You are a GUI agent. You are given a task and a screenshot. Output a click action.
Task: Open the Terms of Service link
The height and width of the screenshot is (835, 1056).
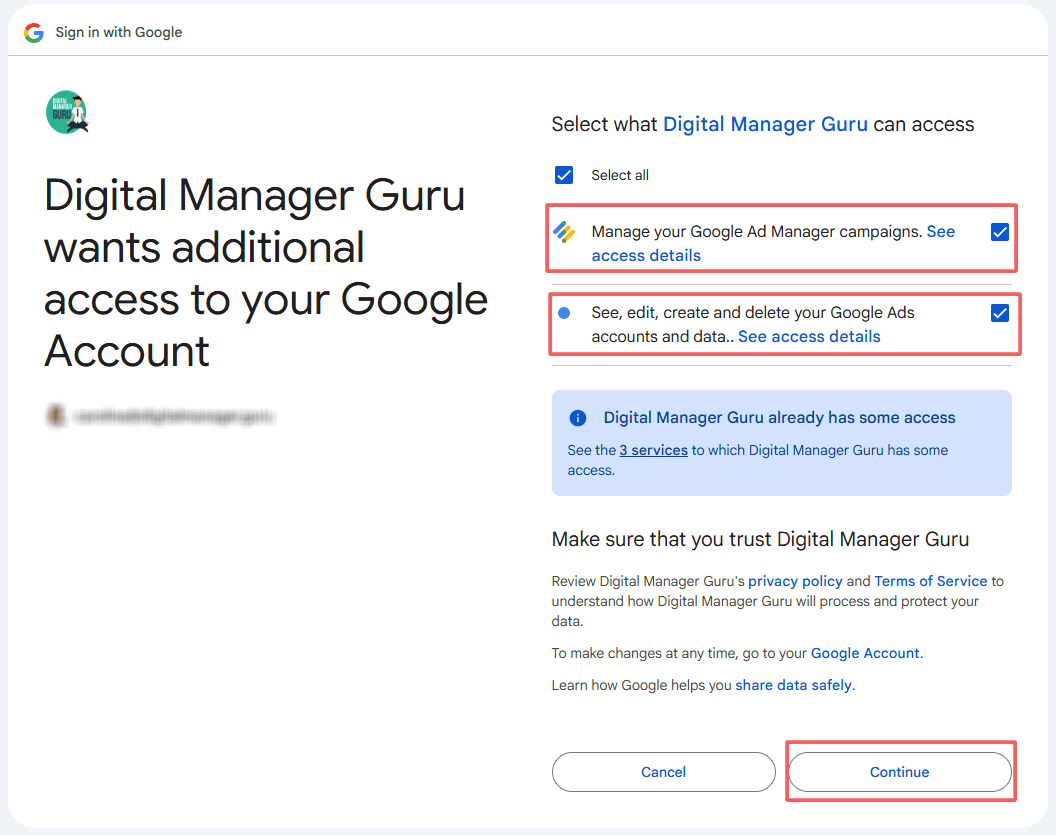[x=930, y=581]
